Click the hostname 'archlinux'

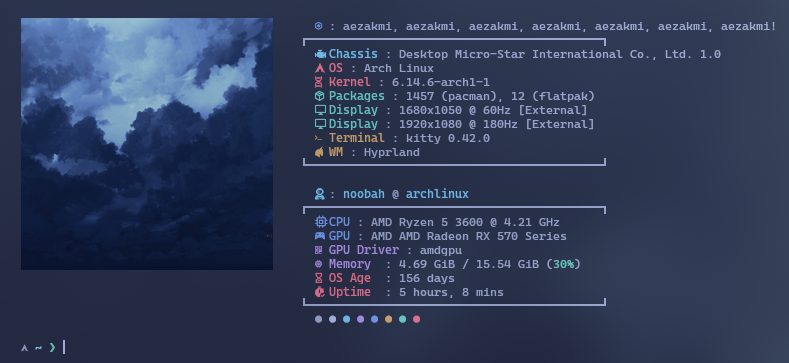coord(437,194)
